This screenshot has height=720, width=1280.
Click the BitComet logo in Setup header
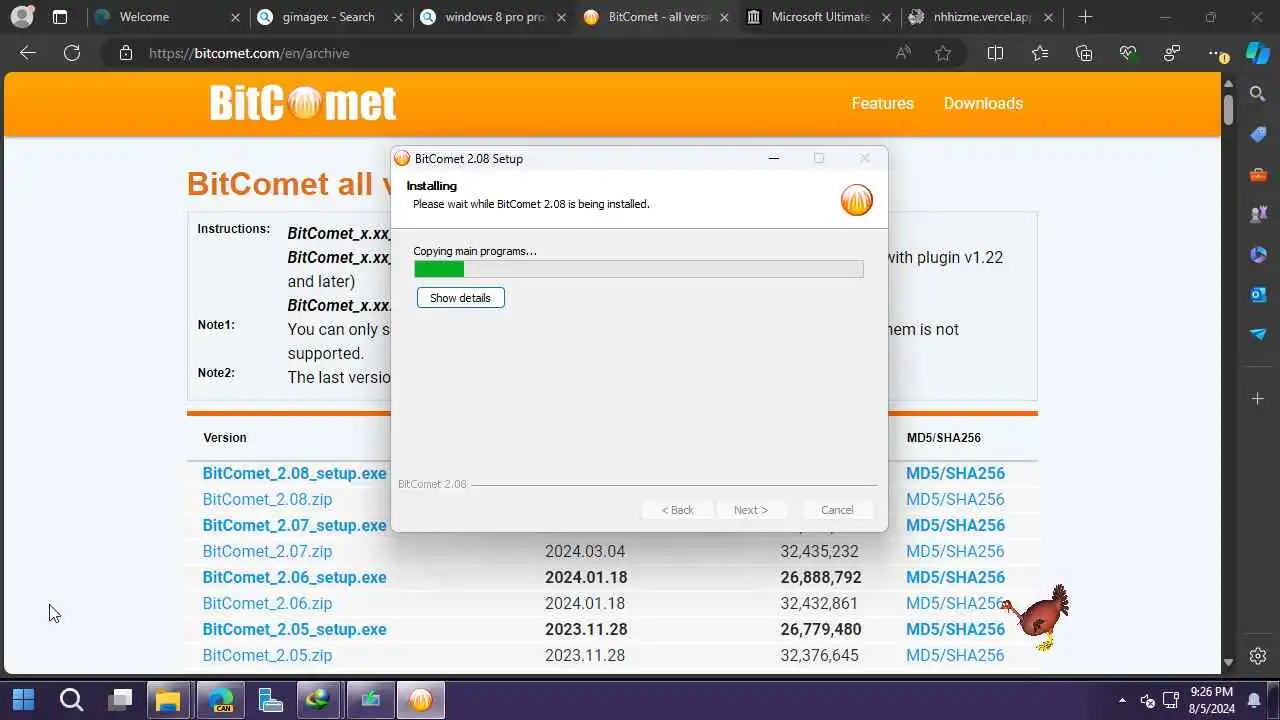tap(857, 200)
